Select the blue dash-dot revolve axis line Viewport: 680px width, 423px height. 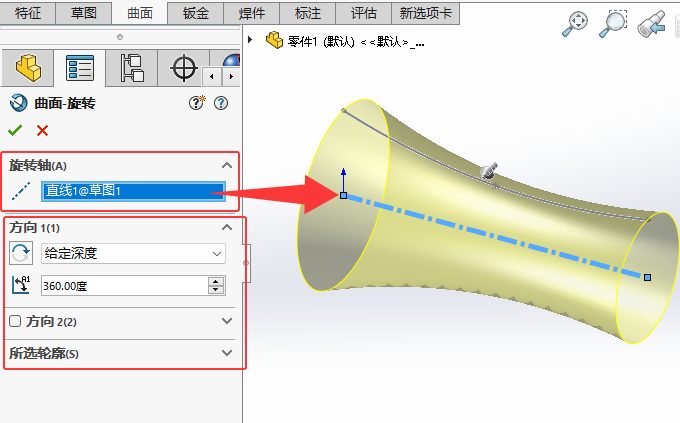coord(495,236)
